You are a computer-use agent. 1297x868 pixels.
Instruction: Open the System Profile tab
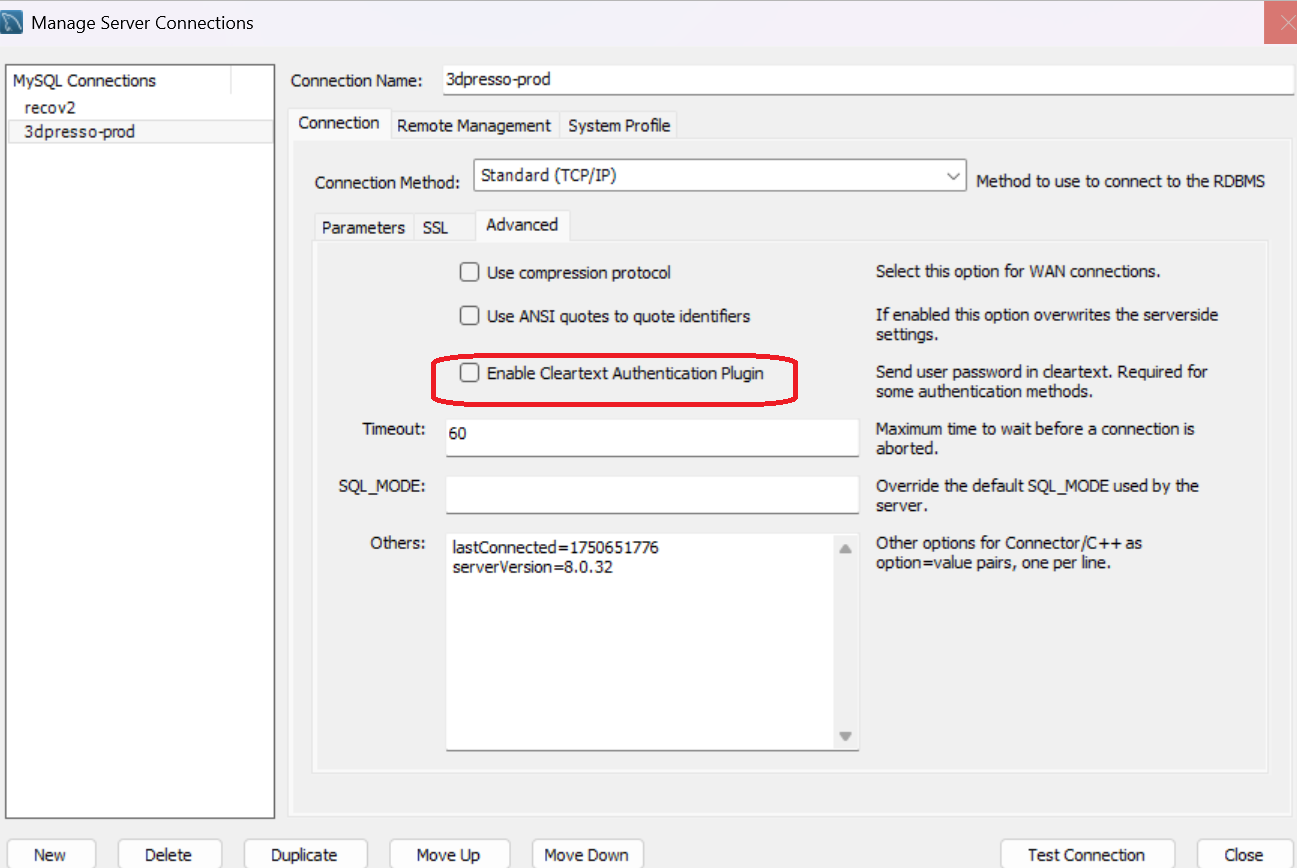click(x=619, y=125)
